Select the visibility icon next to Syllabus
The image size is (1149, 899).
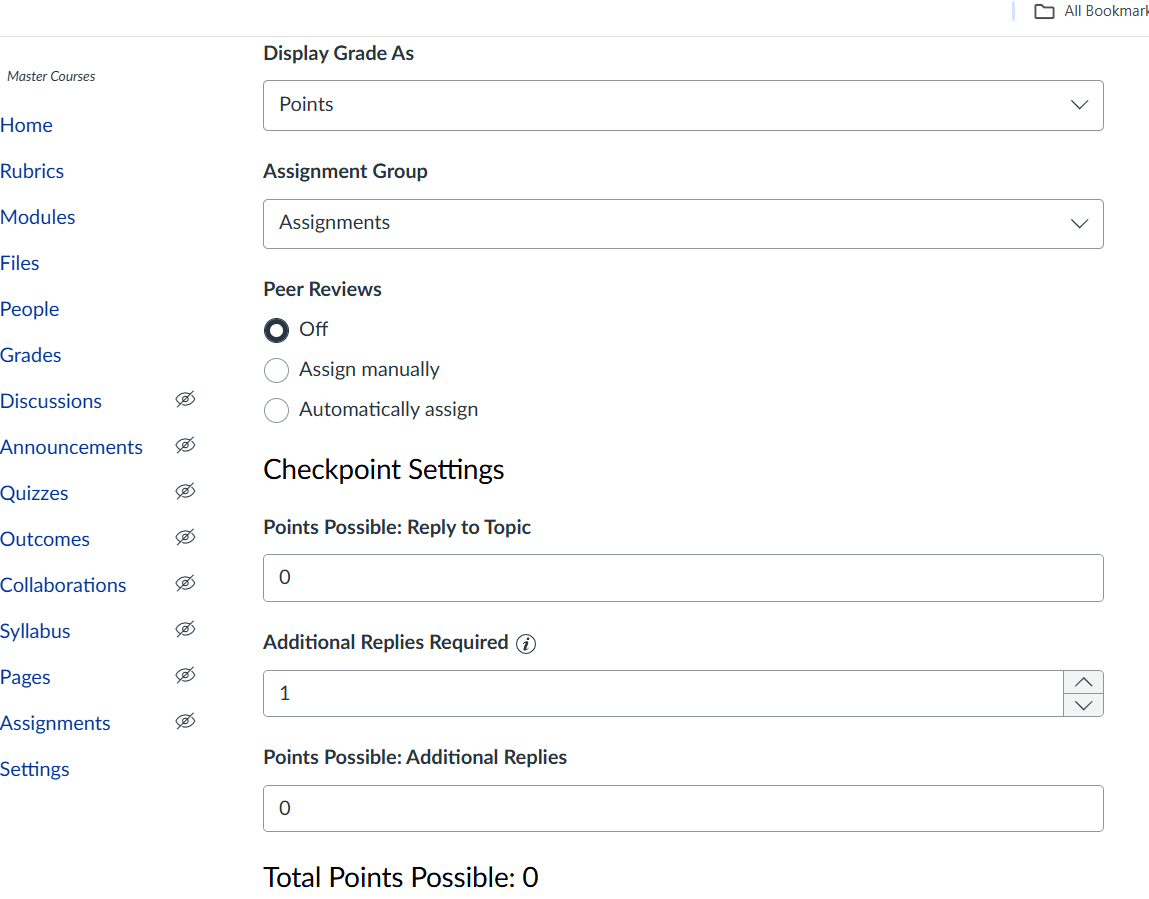click(x=185, y=629)
